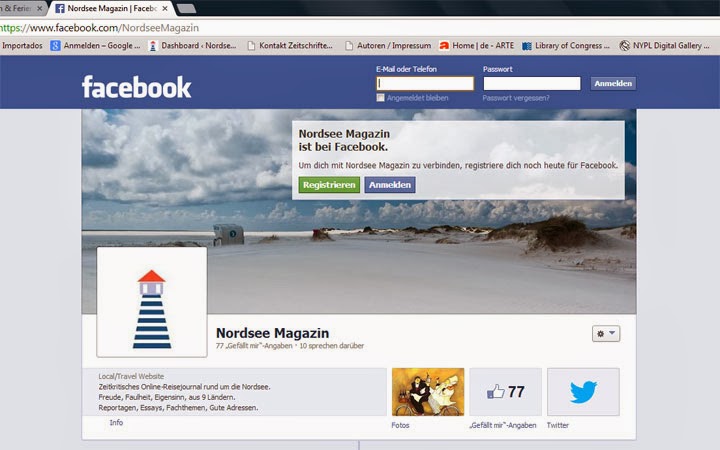The height and width of the screenshot is (450, 720).
Task: Click the Info link
Action: pyautogui.click(x=116, y=422)
